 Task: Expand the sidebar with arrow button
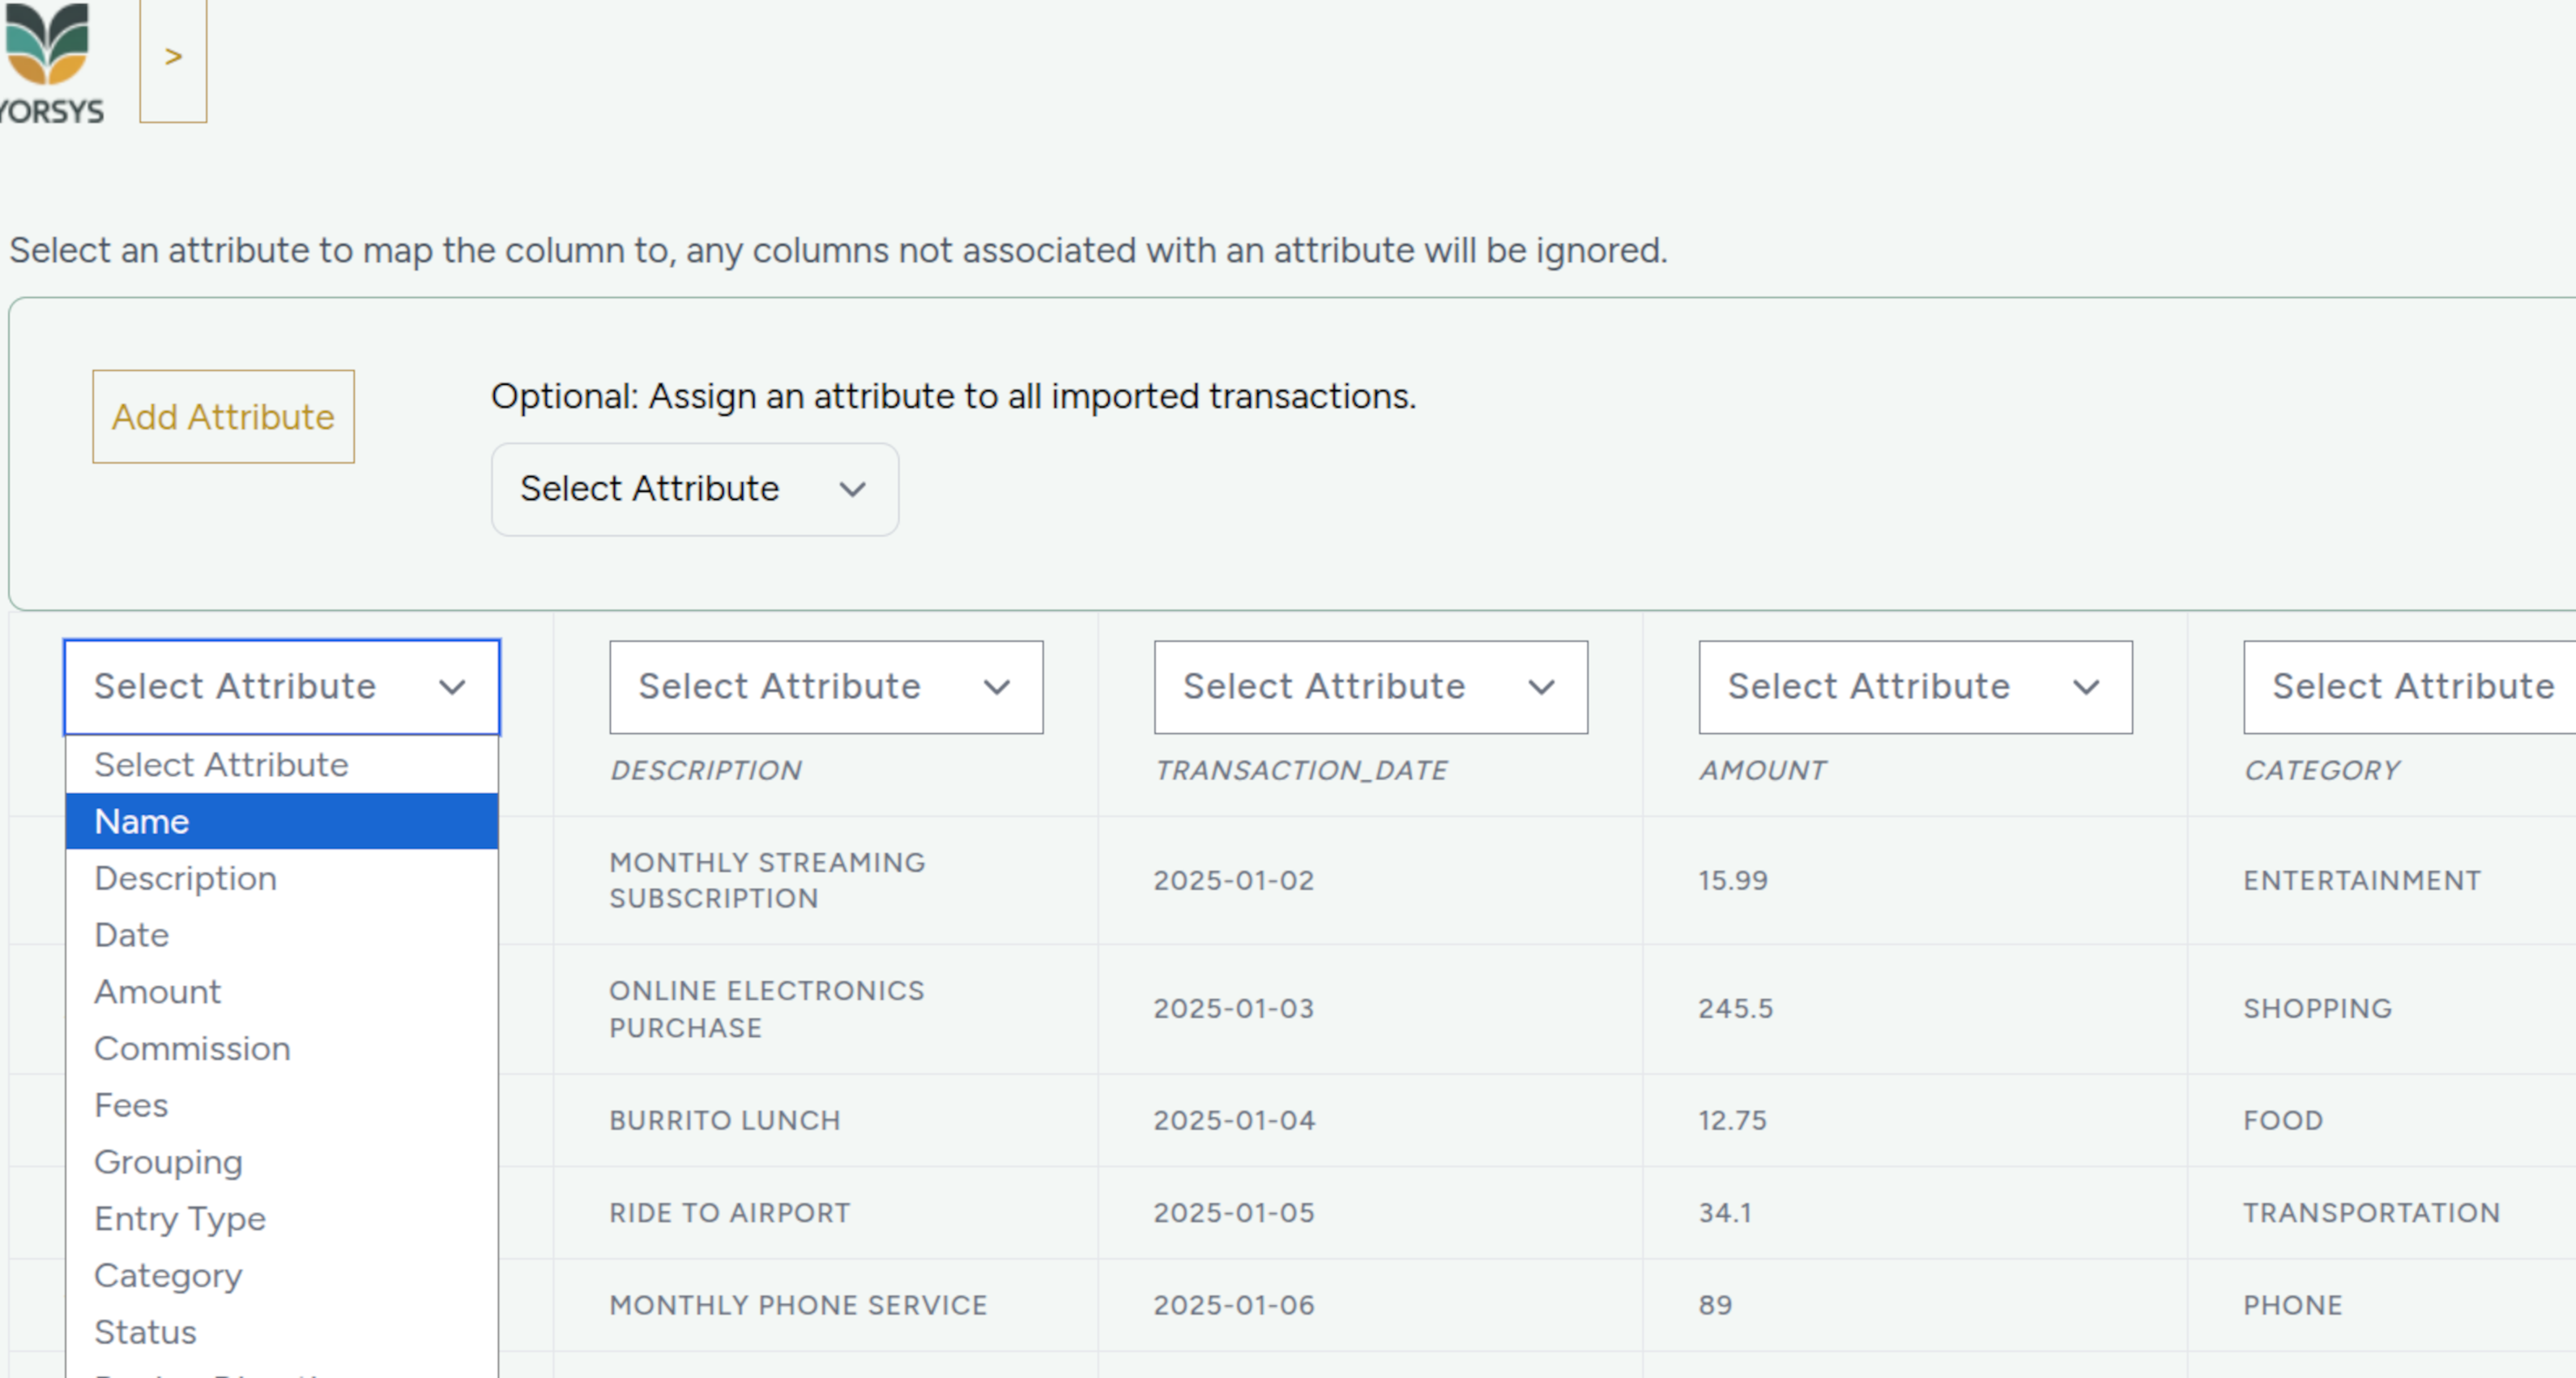[173, 58]
